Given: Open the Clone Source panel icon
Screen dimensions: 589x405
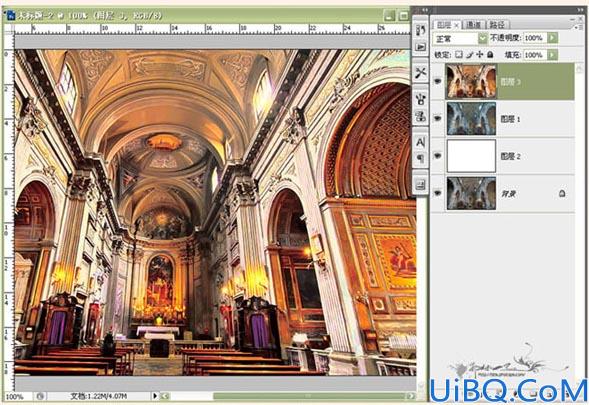Looking at the screenshot, I should 420,116.
